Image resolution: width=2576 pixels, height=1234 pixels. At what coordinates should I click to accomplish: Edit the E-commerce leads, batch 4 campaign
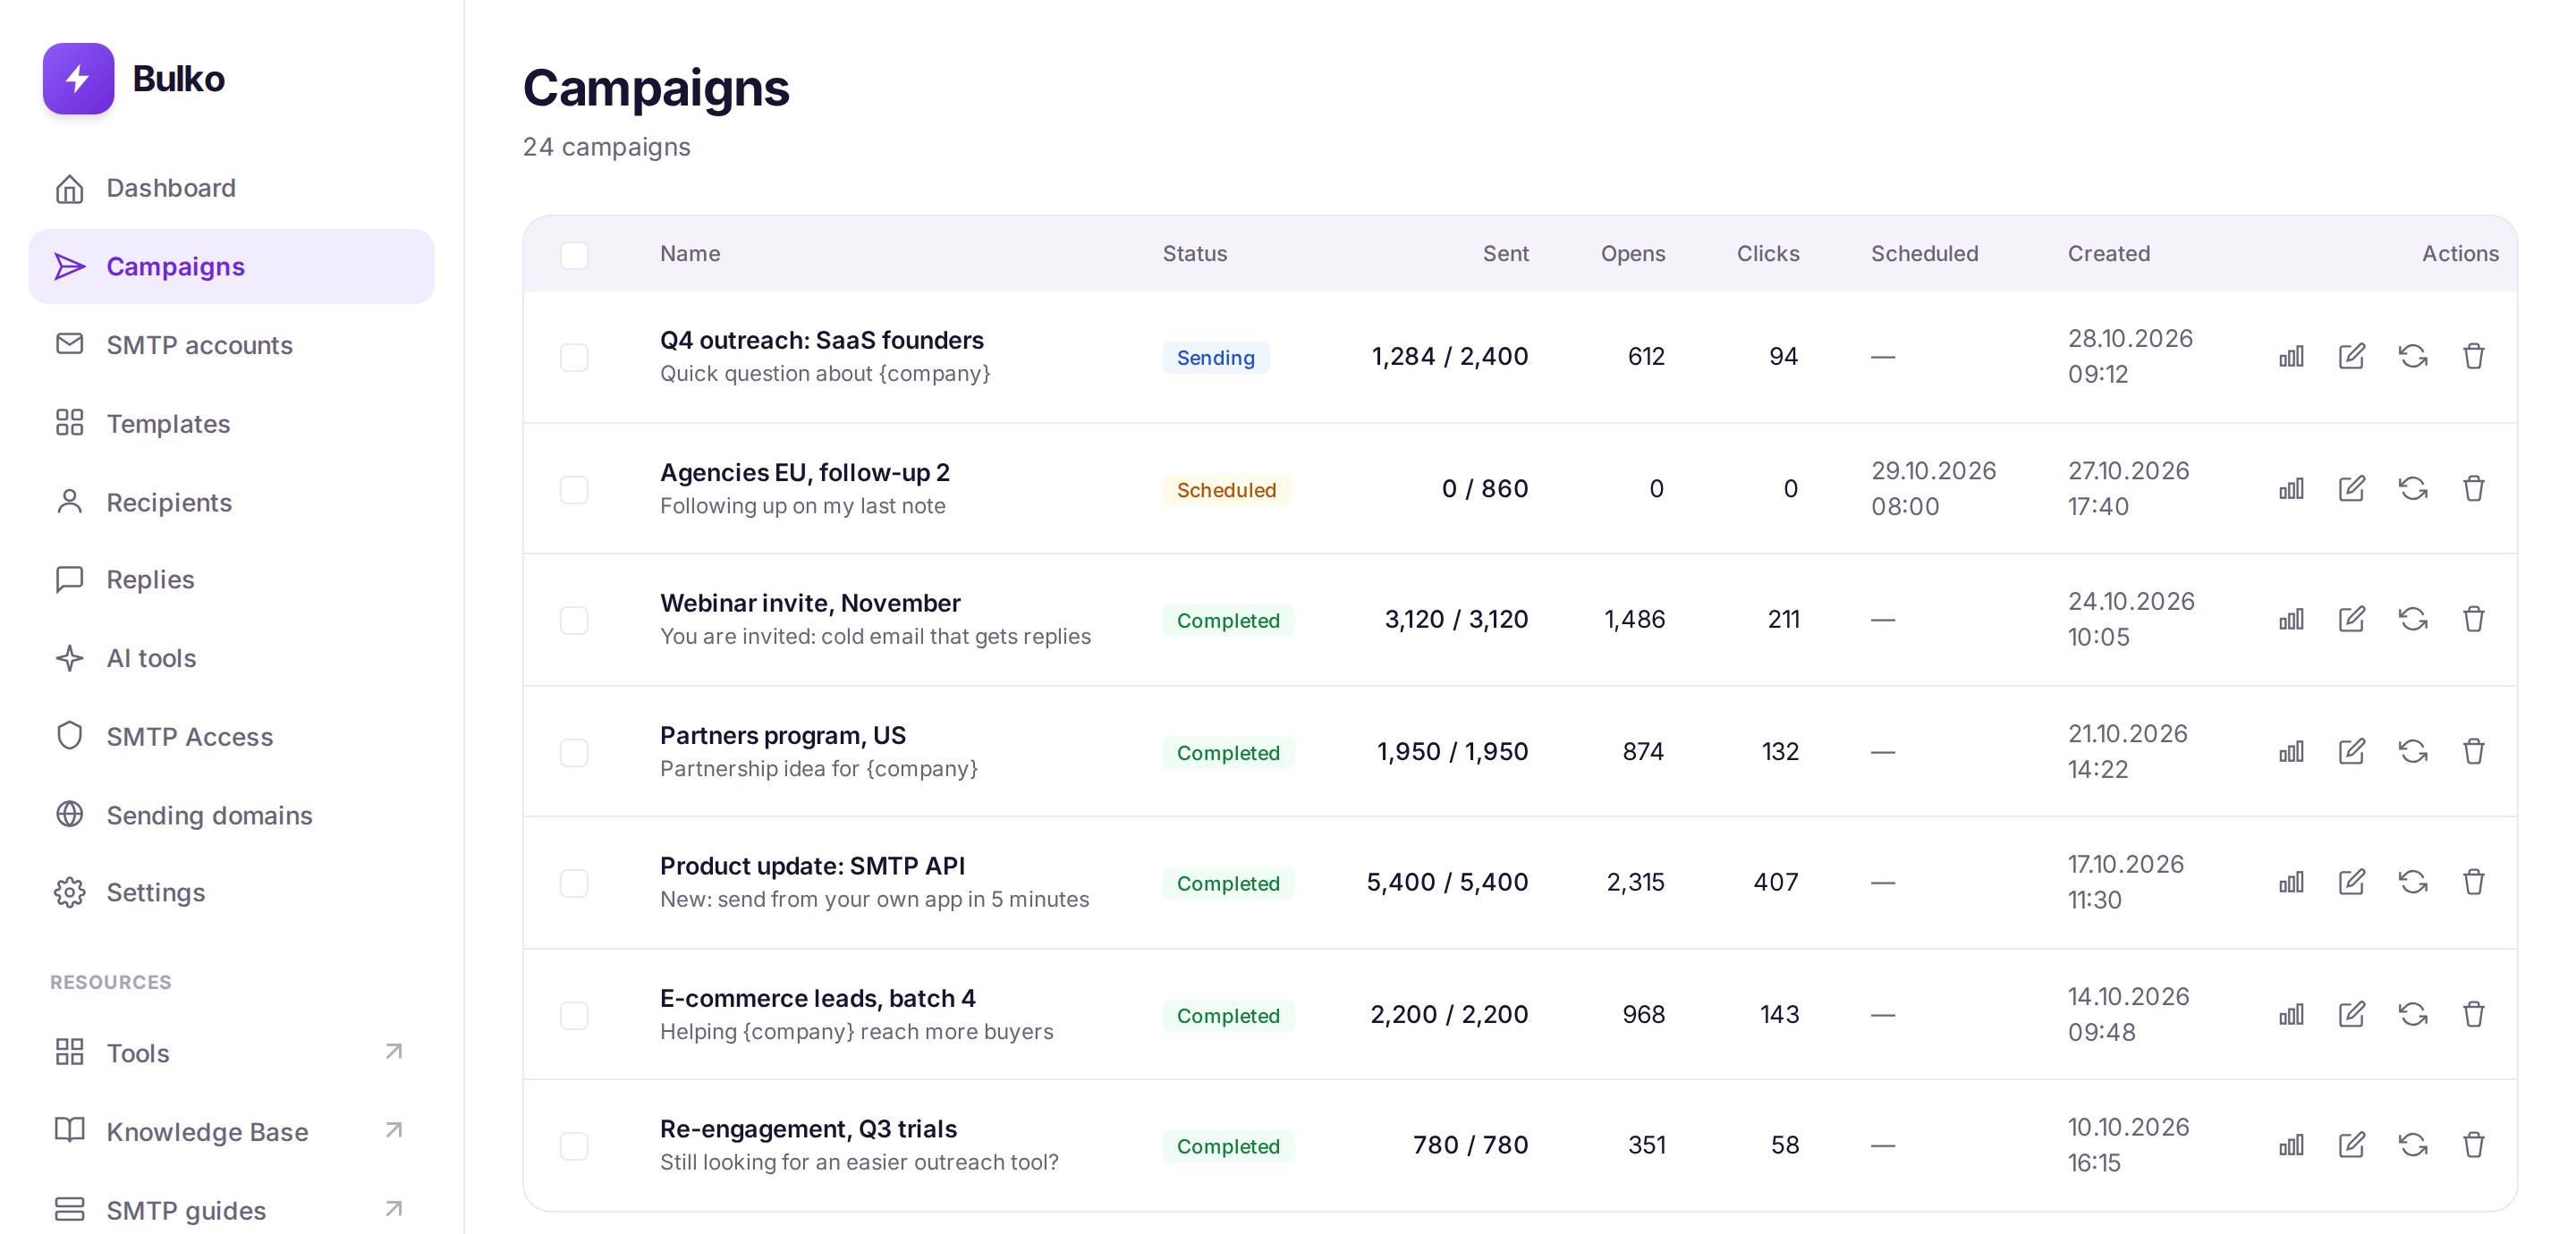pyautogui.click(x=2352, y=1014)
